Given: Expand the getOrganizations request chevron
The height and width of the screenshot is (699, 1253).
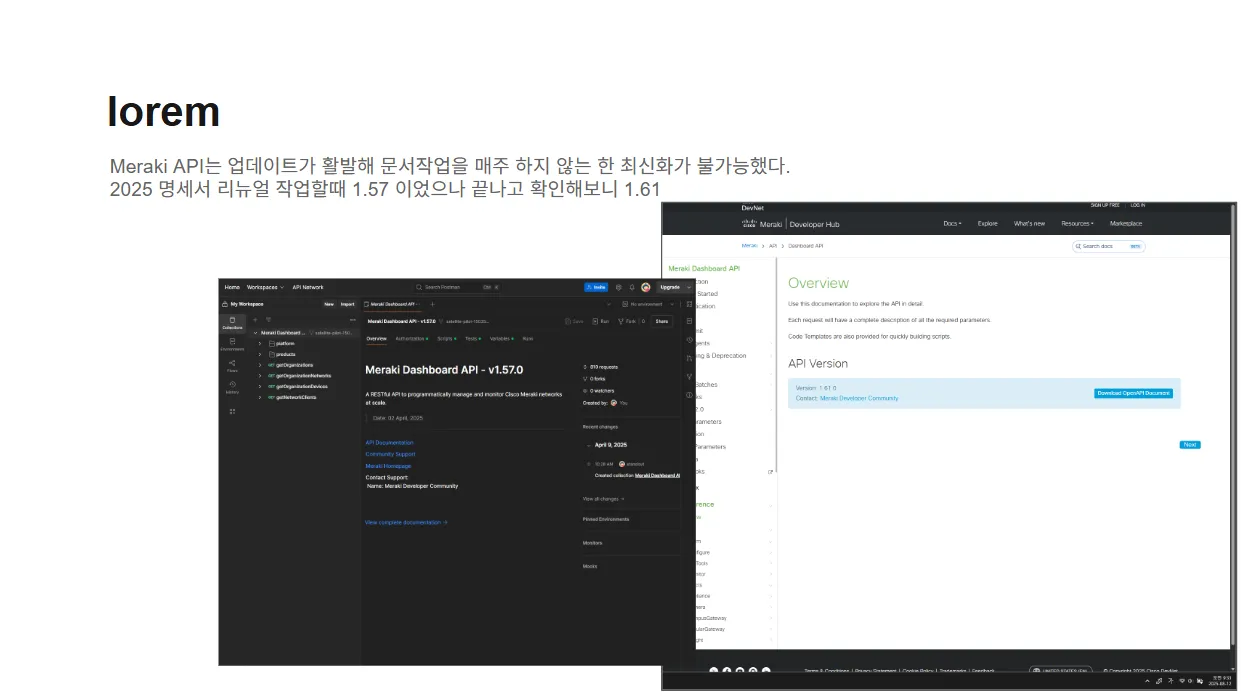Looking at the screenshot, I should [x=260, y=365].
